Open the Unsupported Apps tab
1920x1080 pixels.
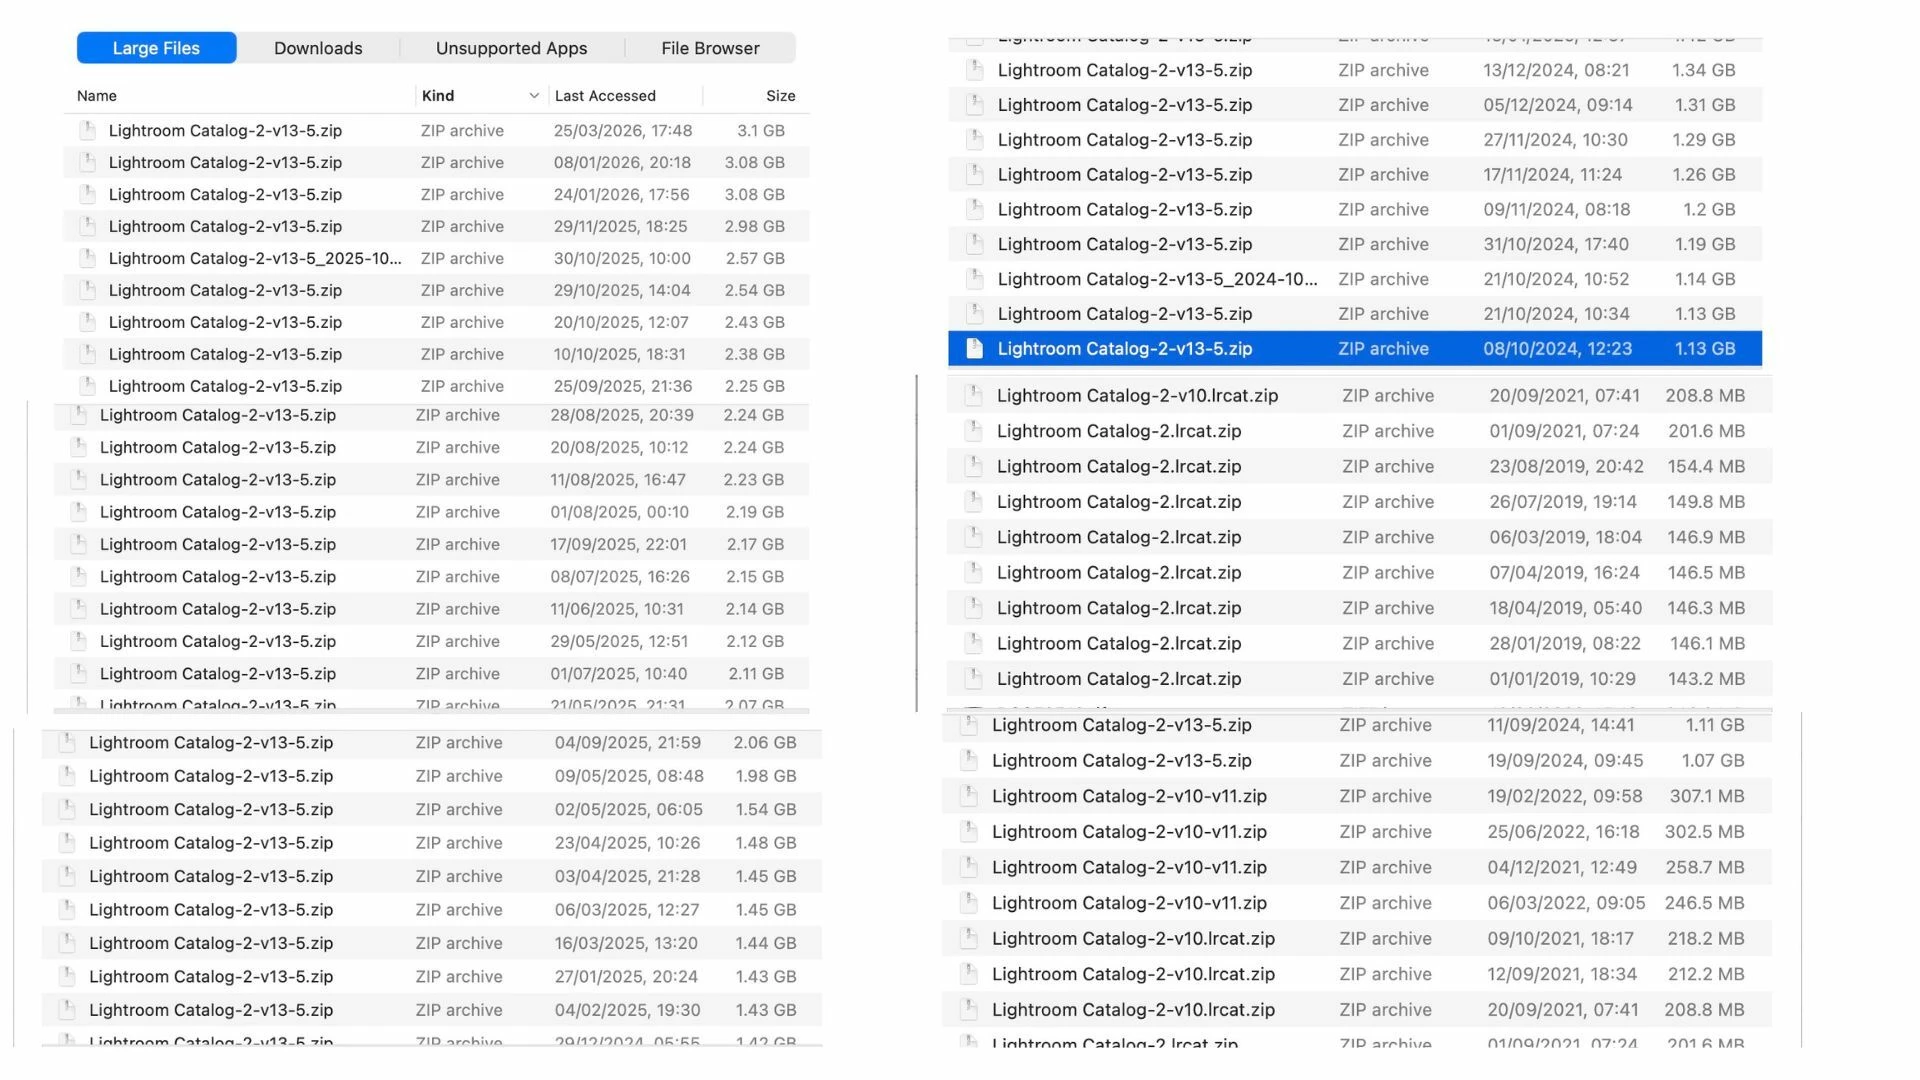point(511,48)
